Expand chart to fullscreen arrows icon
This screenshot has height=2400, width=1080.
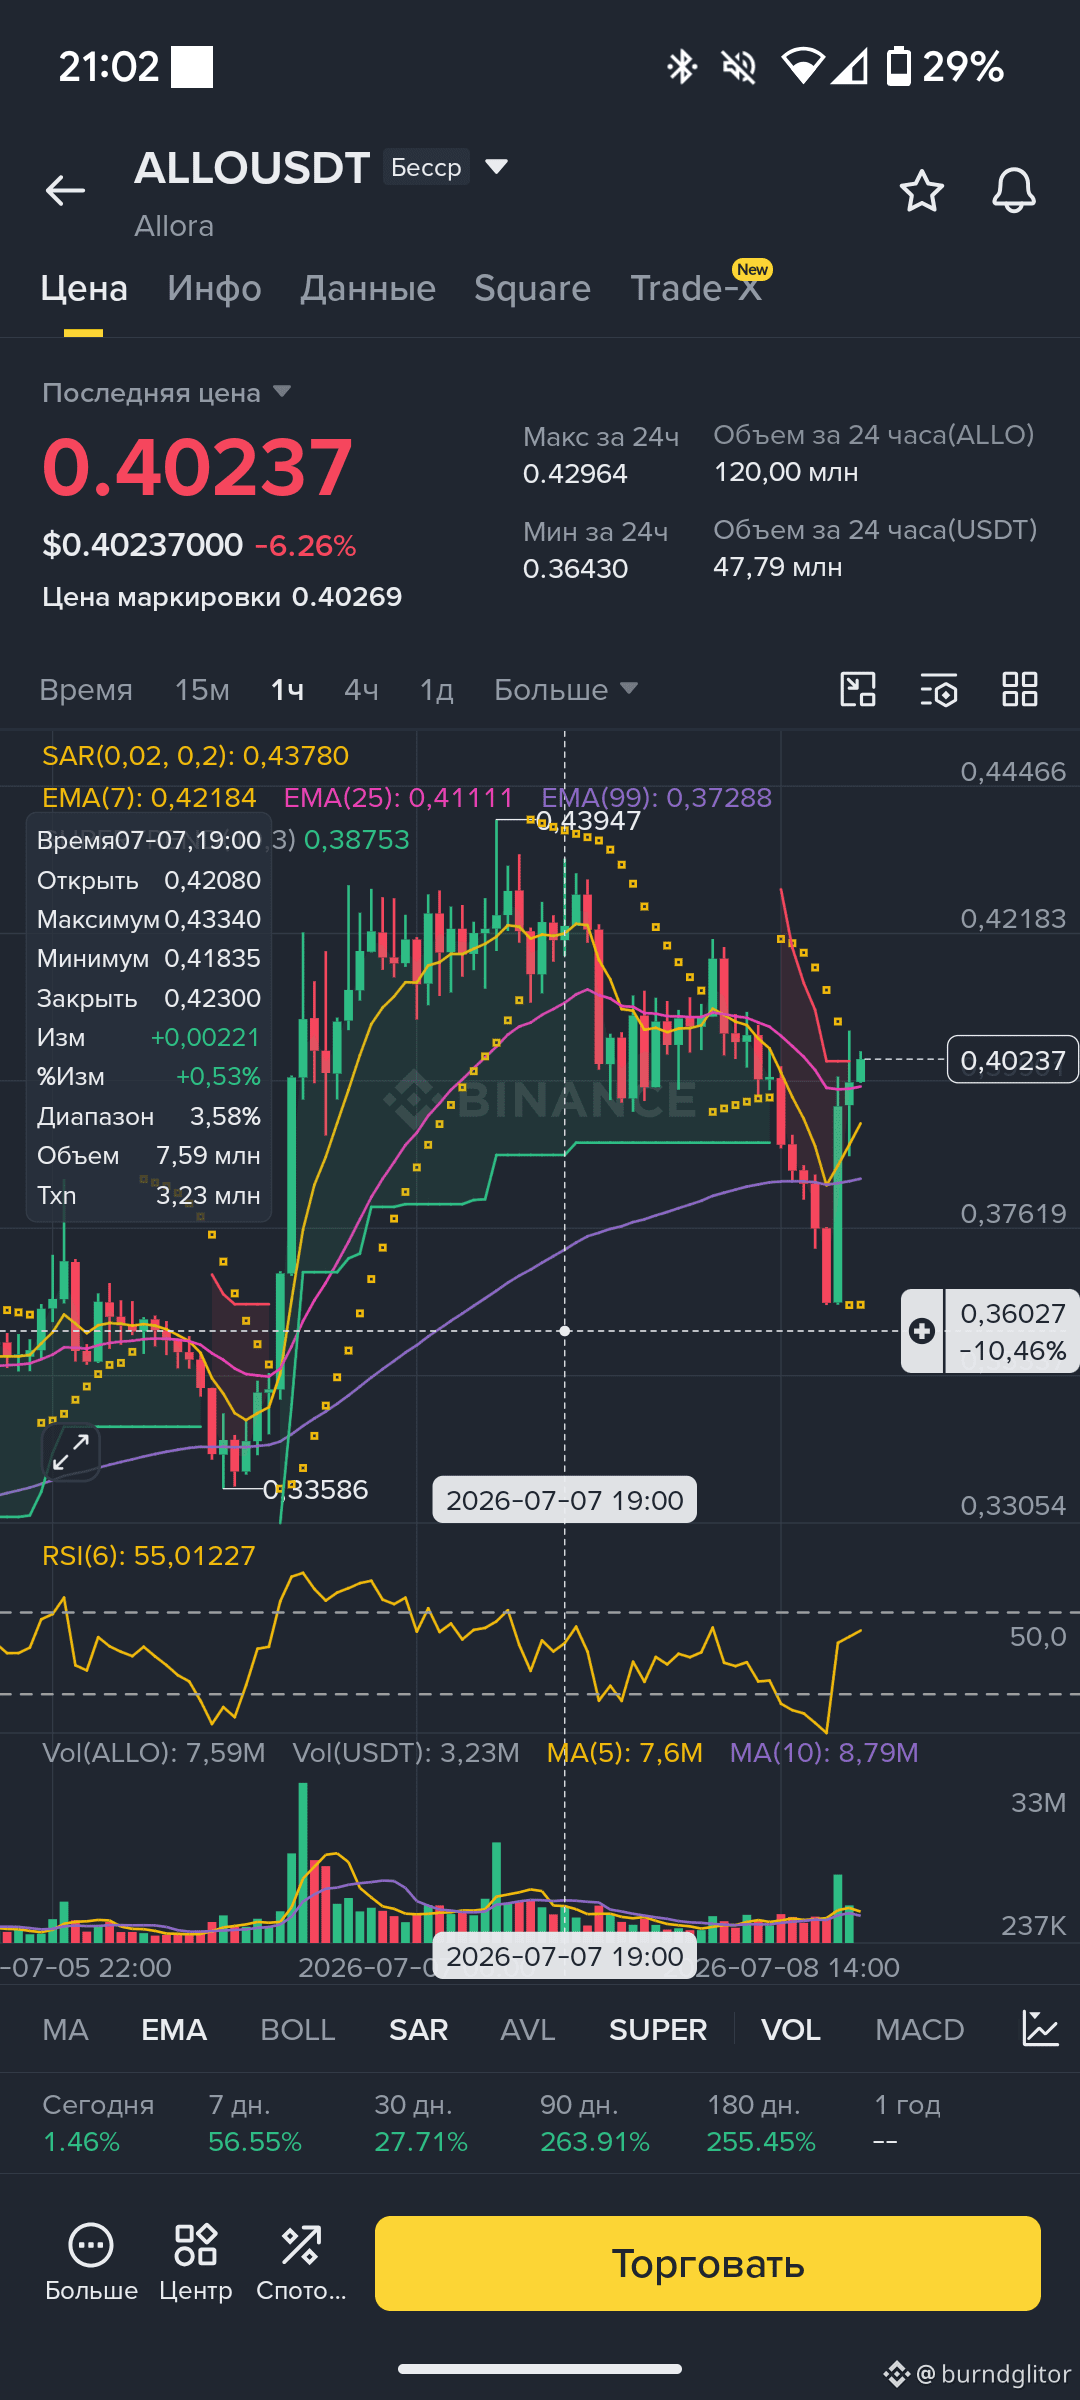click(71, 1451)
